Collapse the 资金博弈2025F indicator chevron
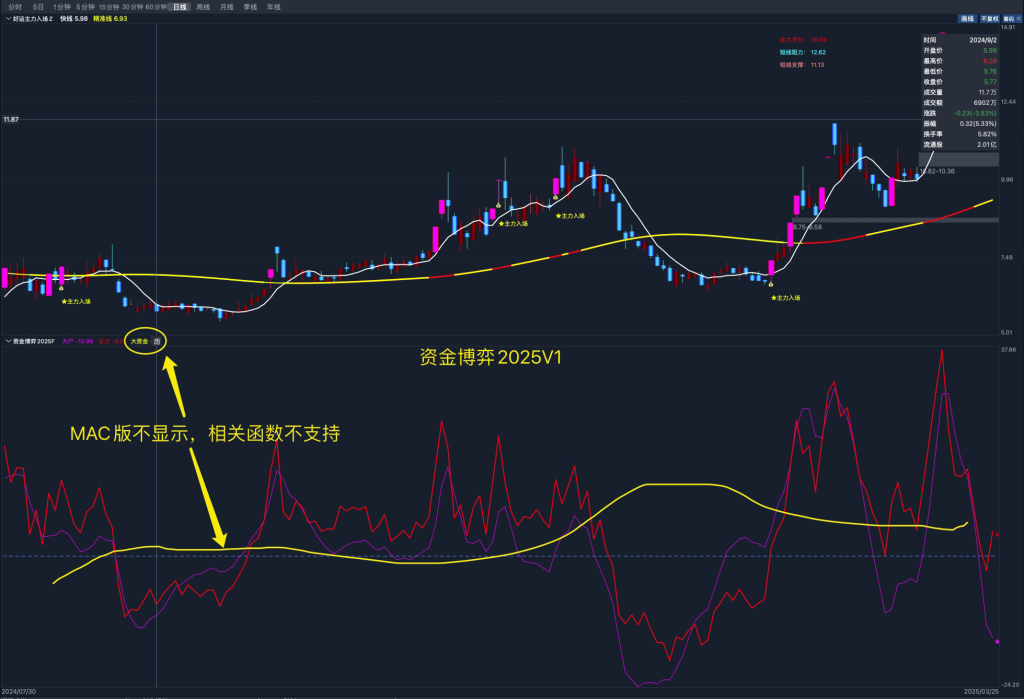This screenshot has width=1024, height=699. (x=8, y=341)
